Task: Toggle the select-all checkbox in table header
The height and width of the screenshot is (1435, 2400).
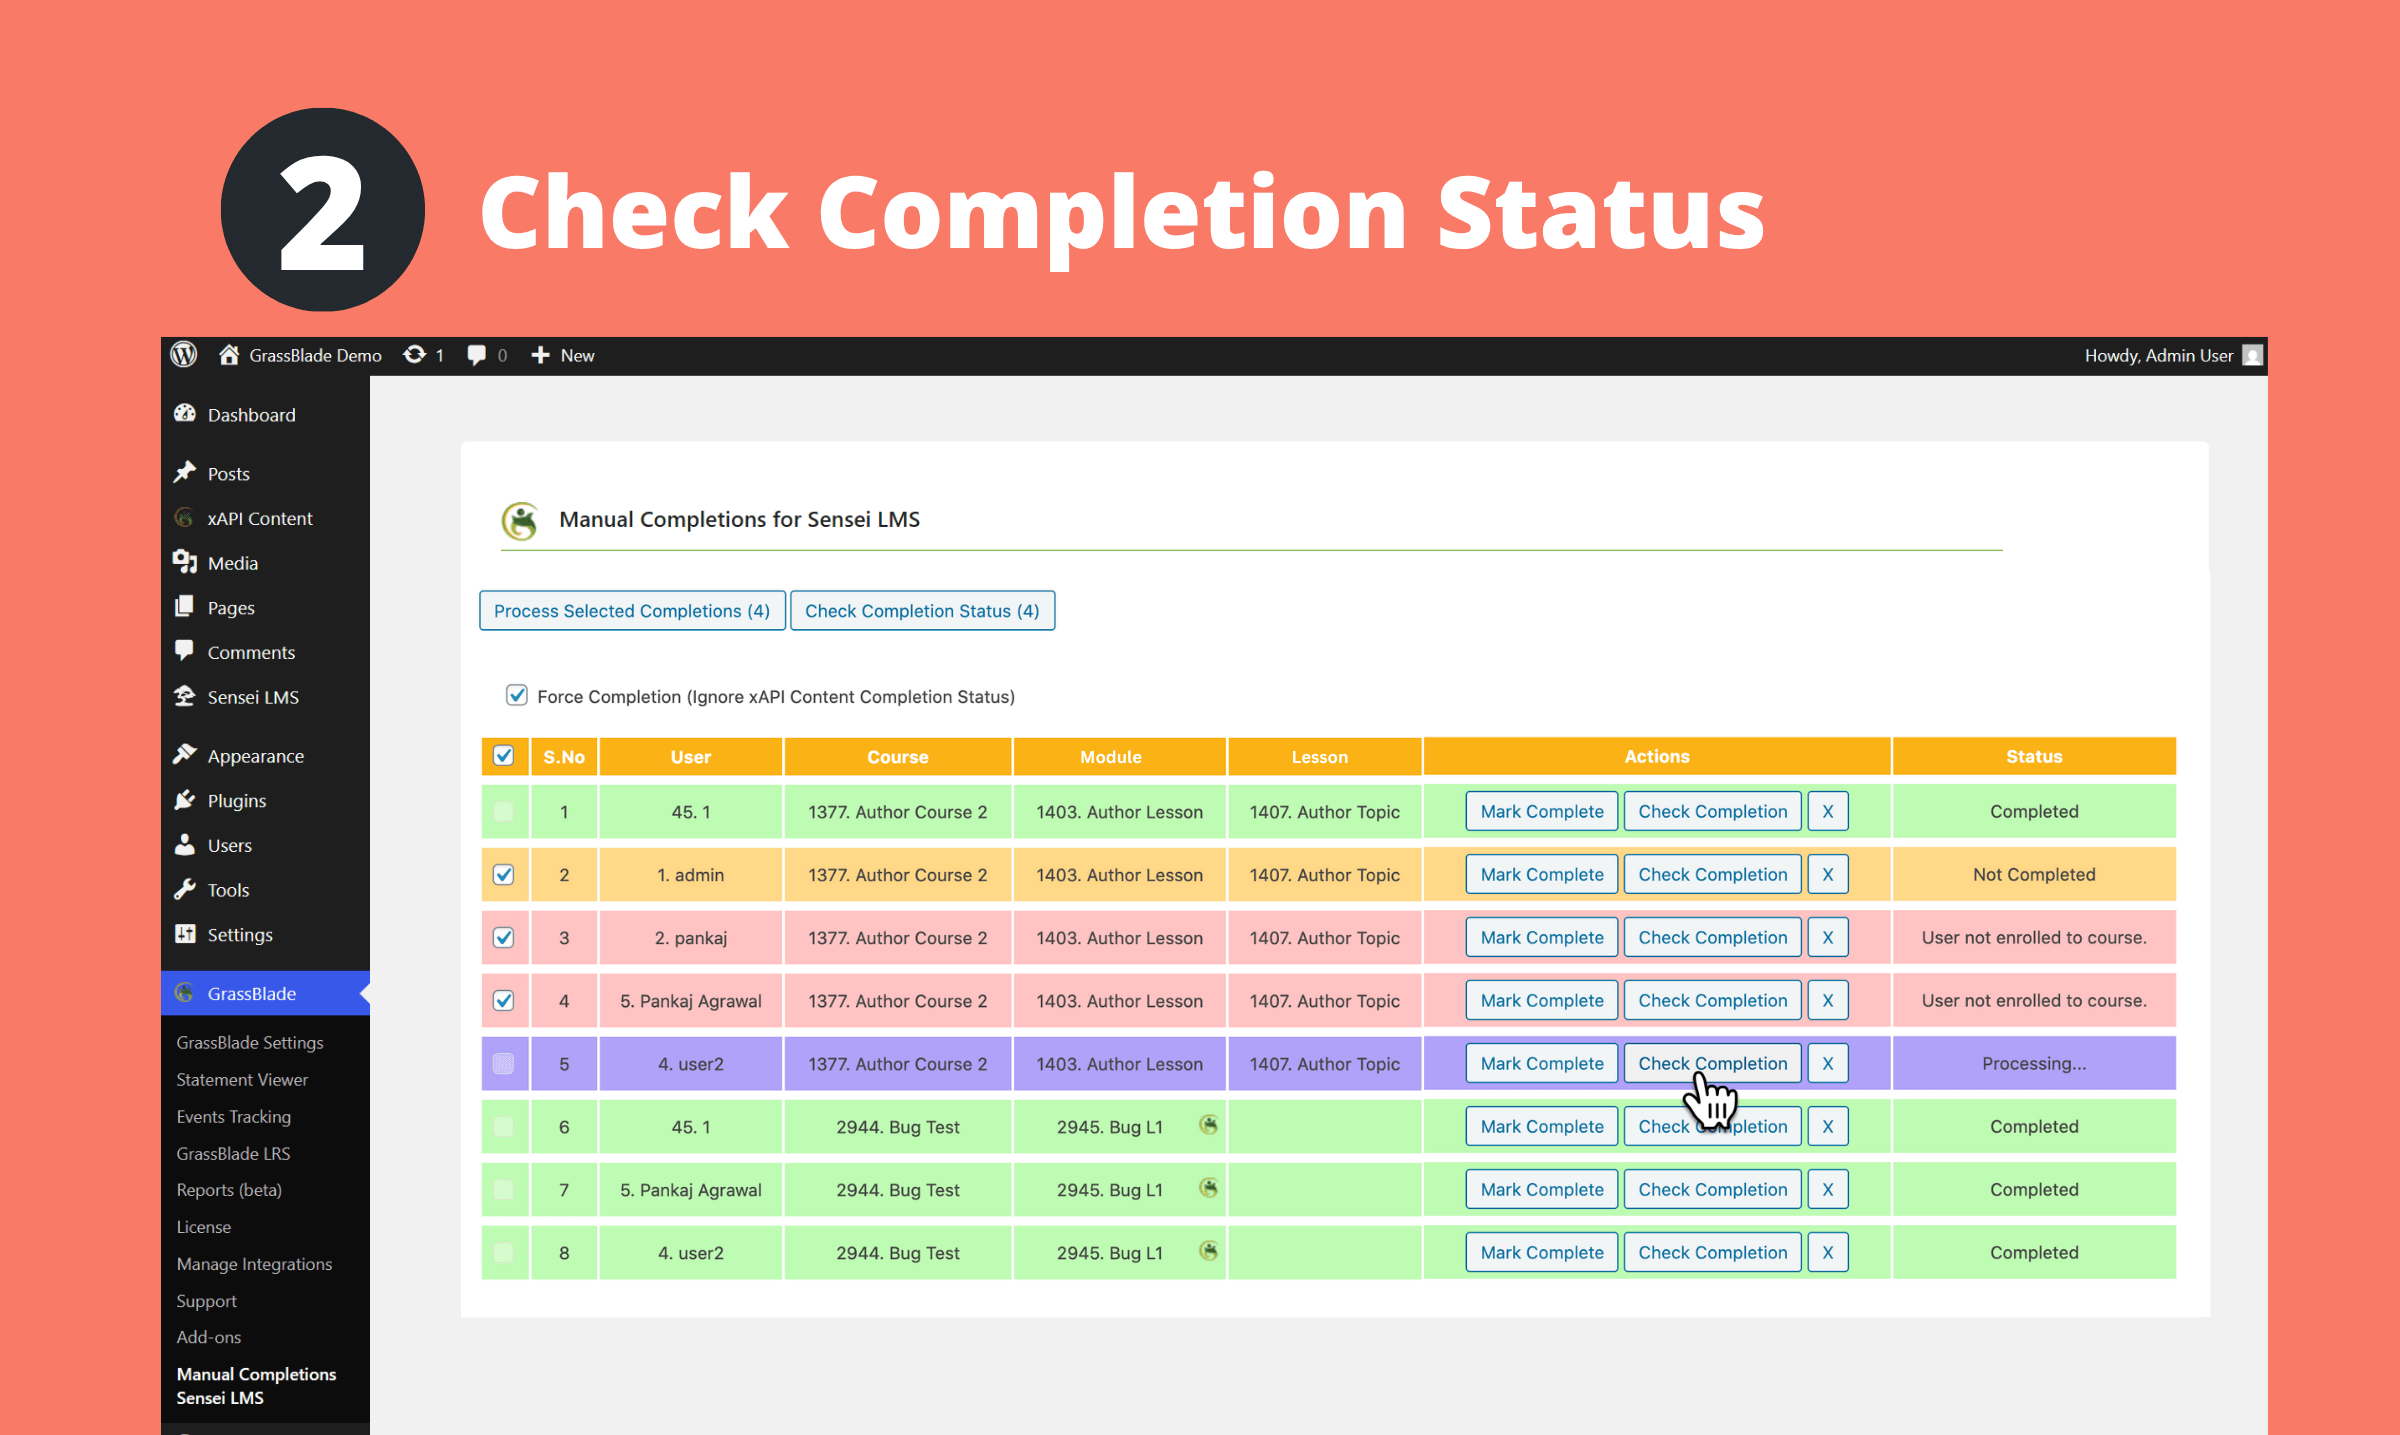Action: [x=505, y=756]
